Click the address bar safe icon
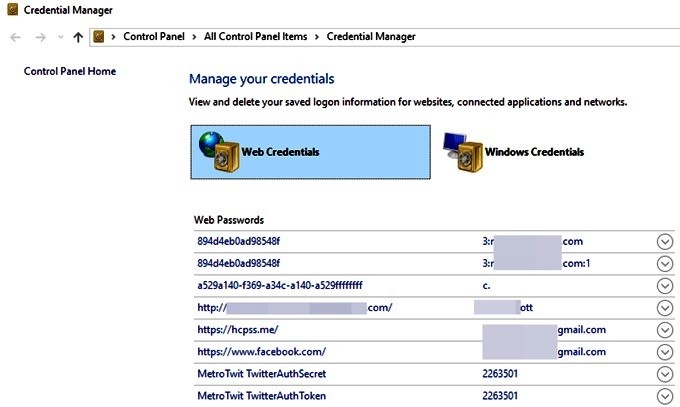 [x=99, y=37]
